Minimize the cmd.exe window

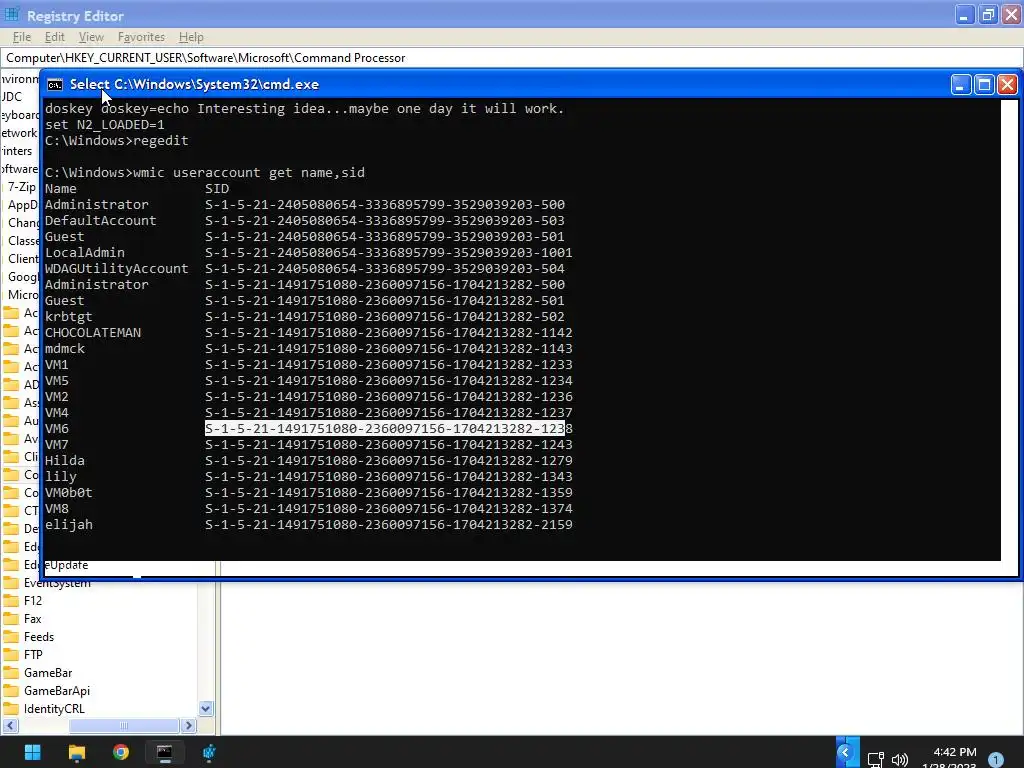(x=961, y=85)
